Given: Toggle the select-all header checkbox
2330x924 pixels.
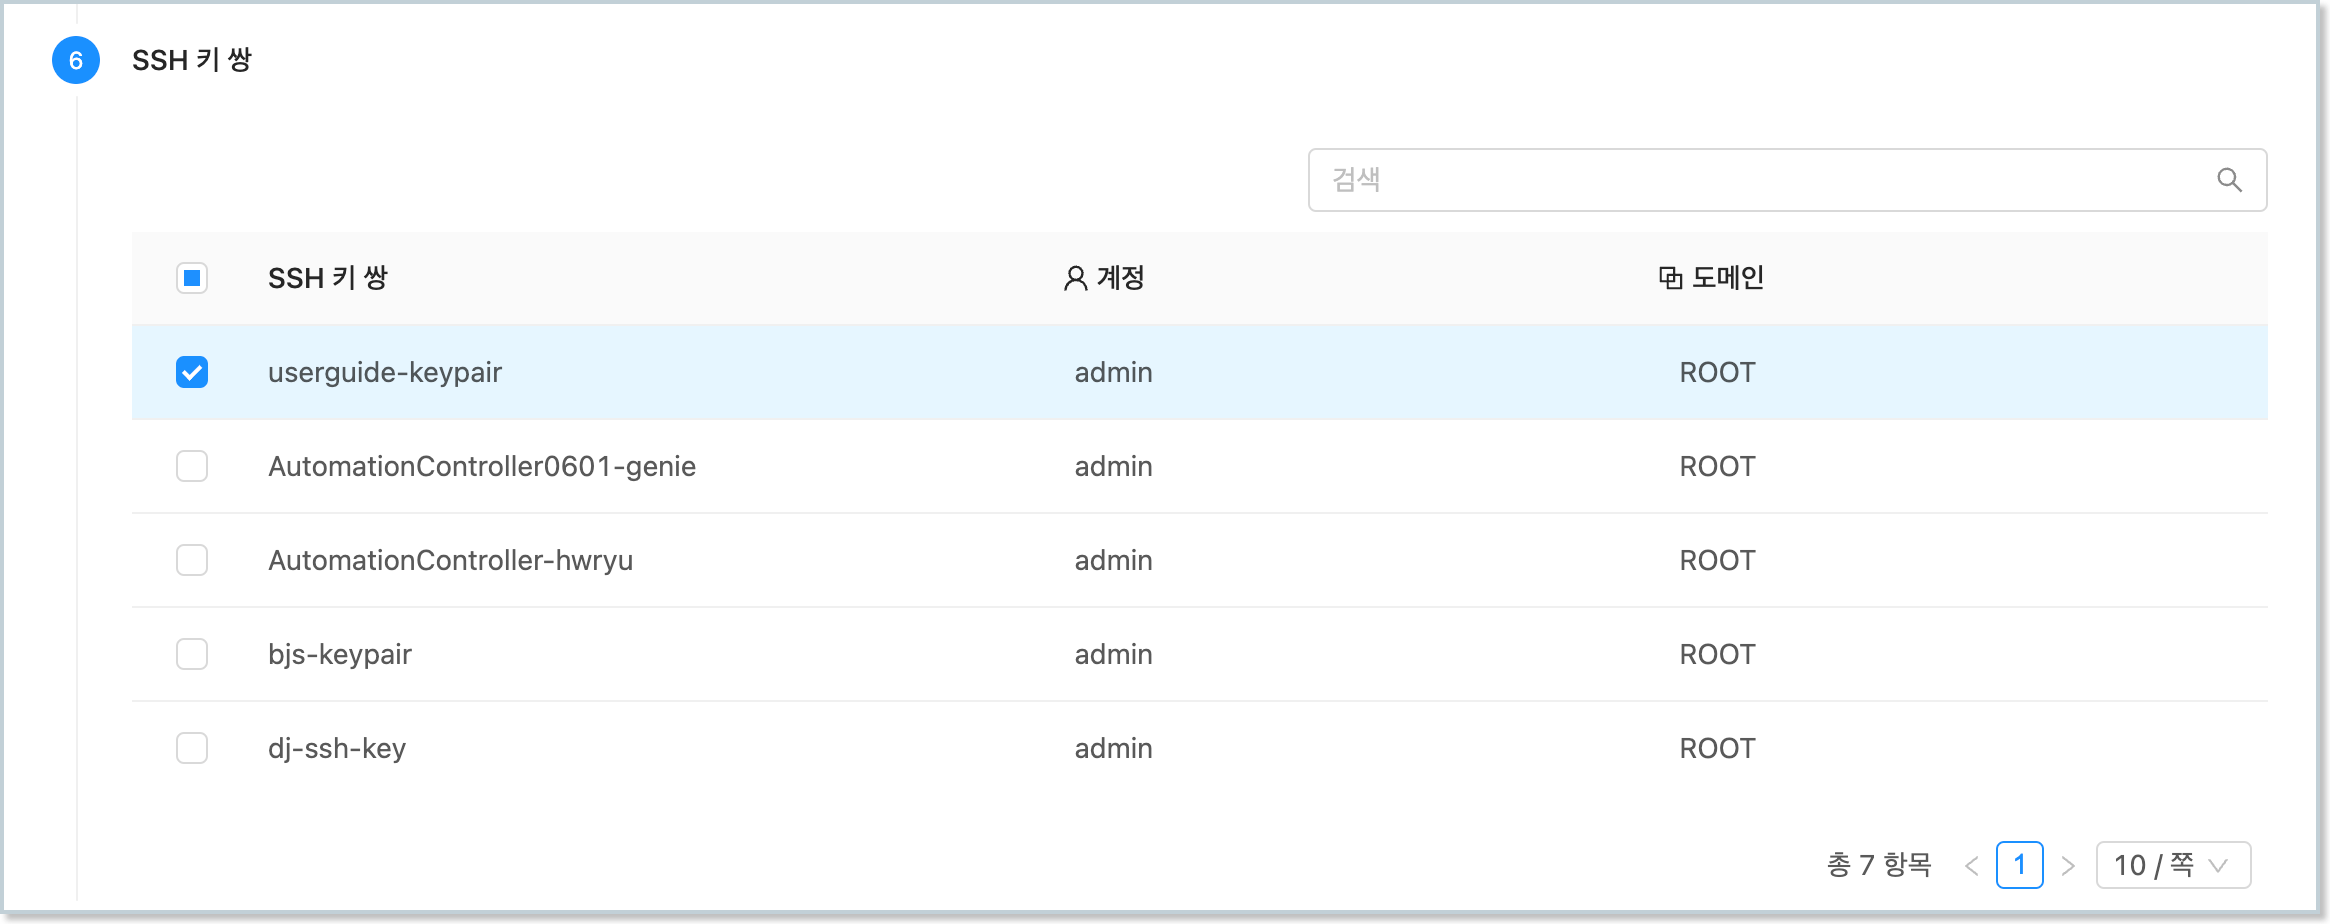Looking at the screenshot, I should tap(192, 278).
